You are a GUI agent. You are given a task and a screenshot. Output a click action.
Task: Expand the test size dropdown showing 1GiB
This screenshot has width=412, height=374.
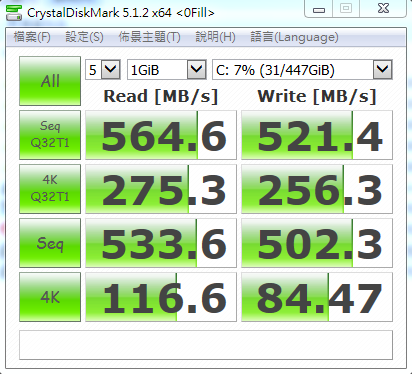point(196,70)
